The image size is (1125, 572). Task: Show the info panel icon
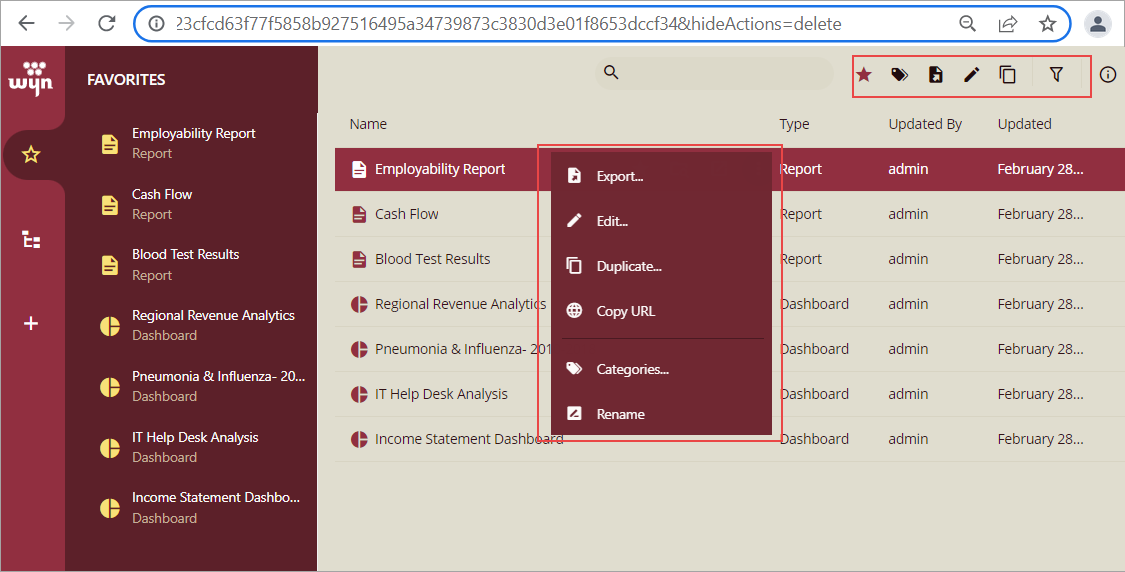pos(1107,74)
